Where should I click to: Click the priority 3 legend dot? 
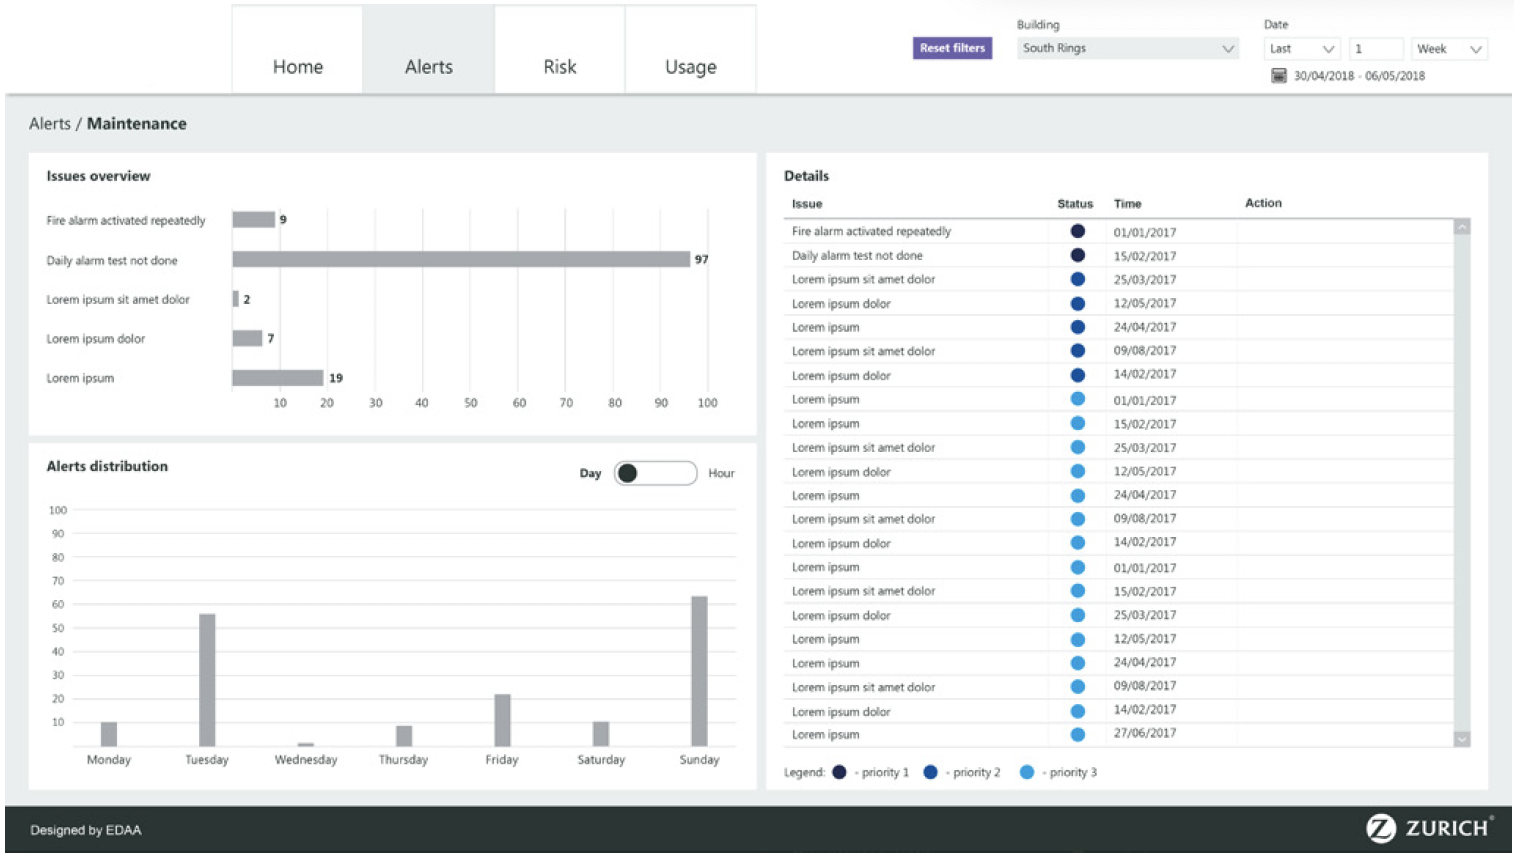pos(1027,772)
